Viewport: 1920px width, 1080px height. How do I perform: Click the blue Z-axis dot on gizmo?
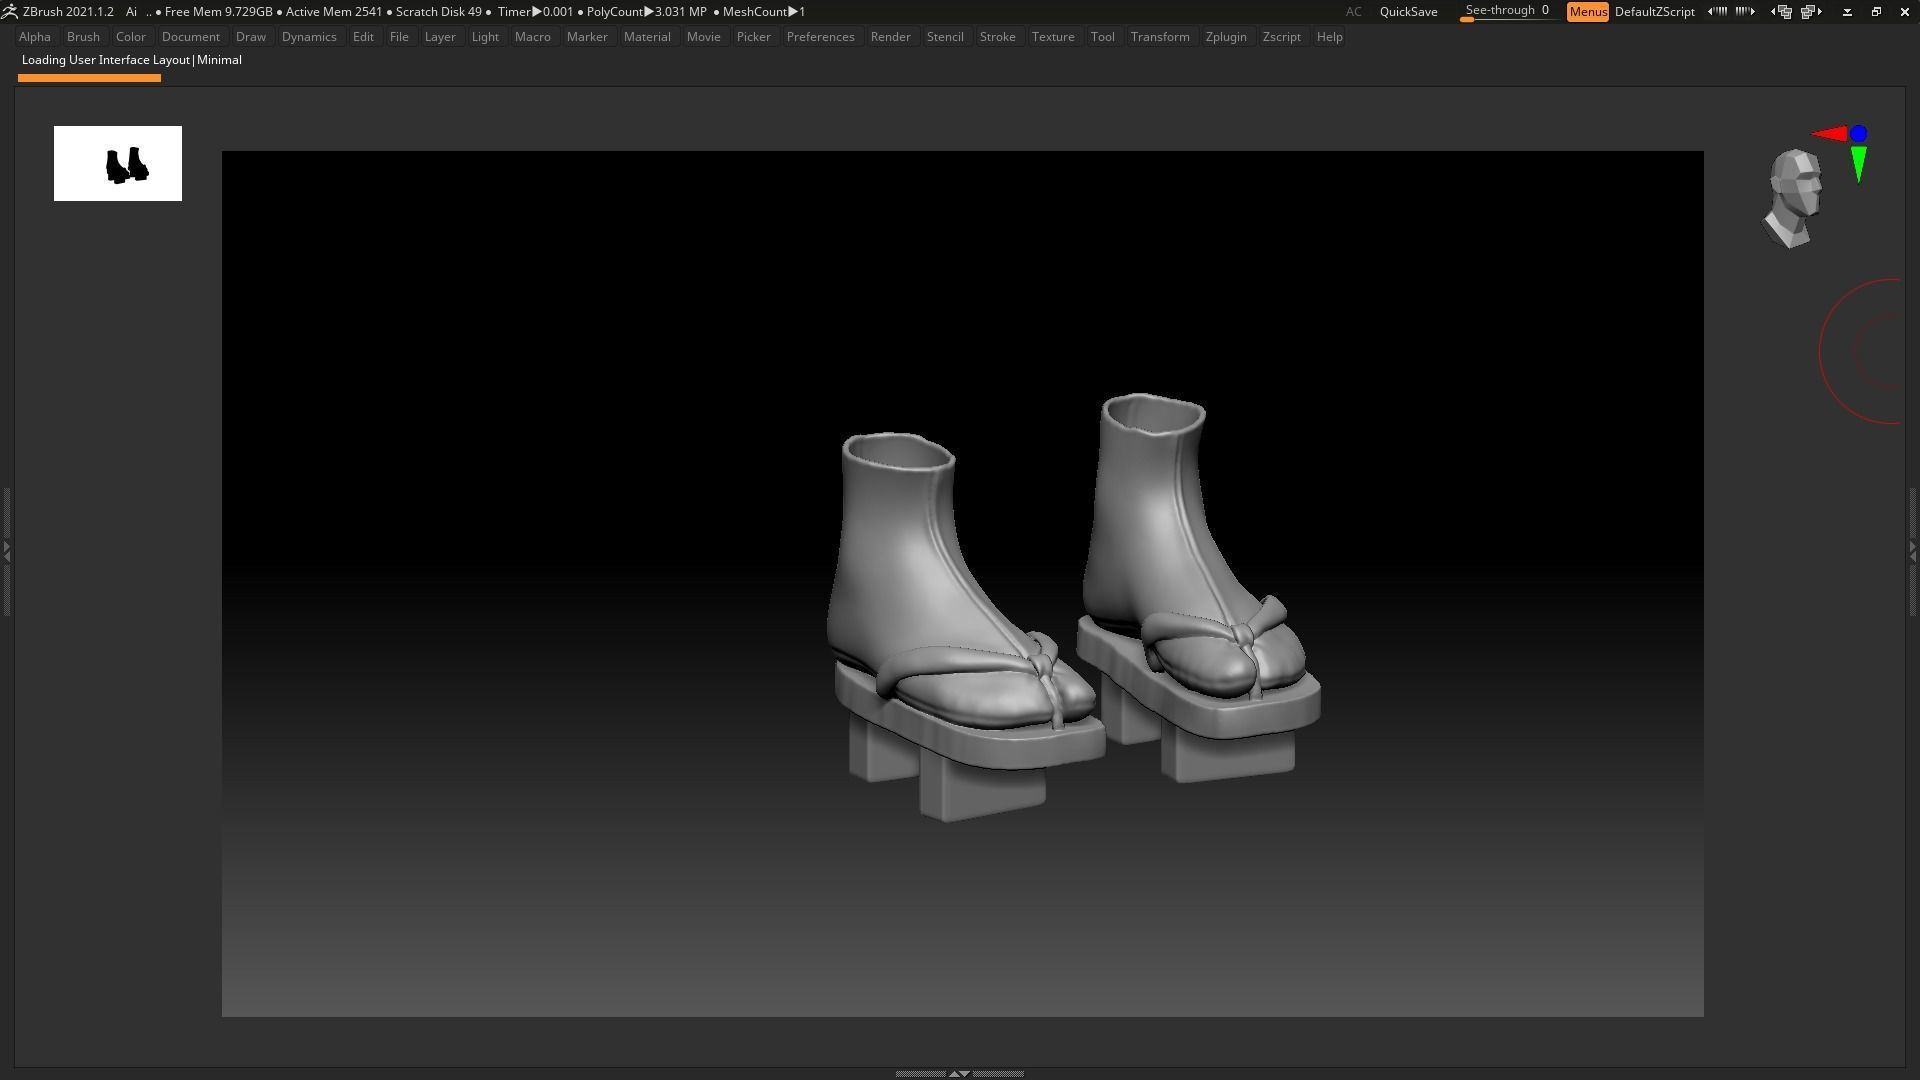[x=1858, y=133]
